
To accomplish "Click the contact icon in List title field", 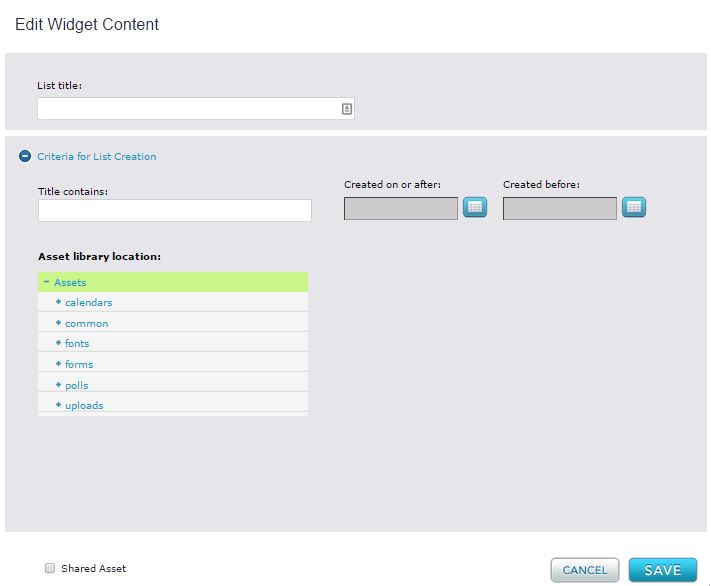I will tap(346, 109).
